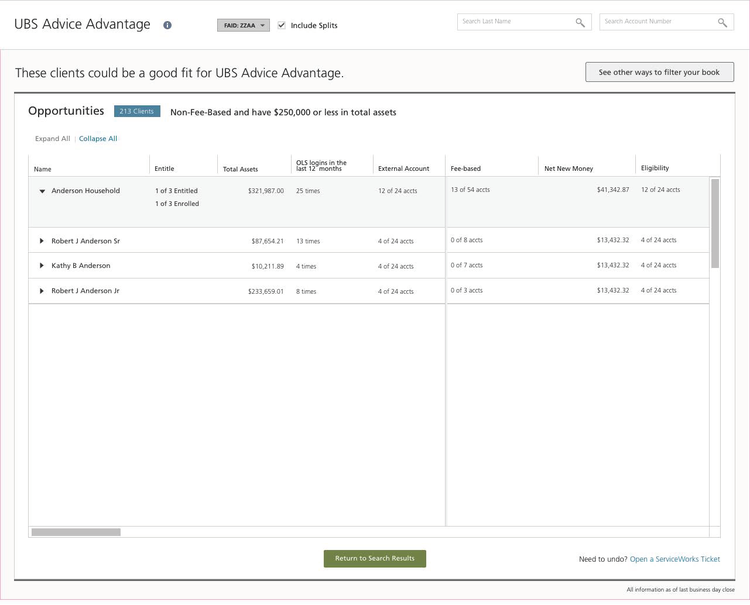Collapse the Anderson Household row

[42, 191]
